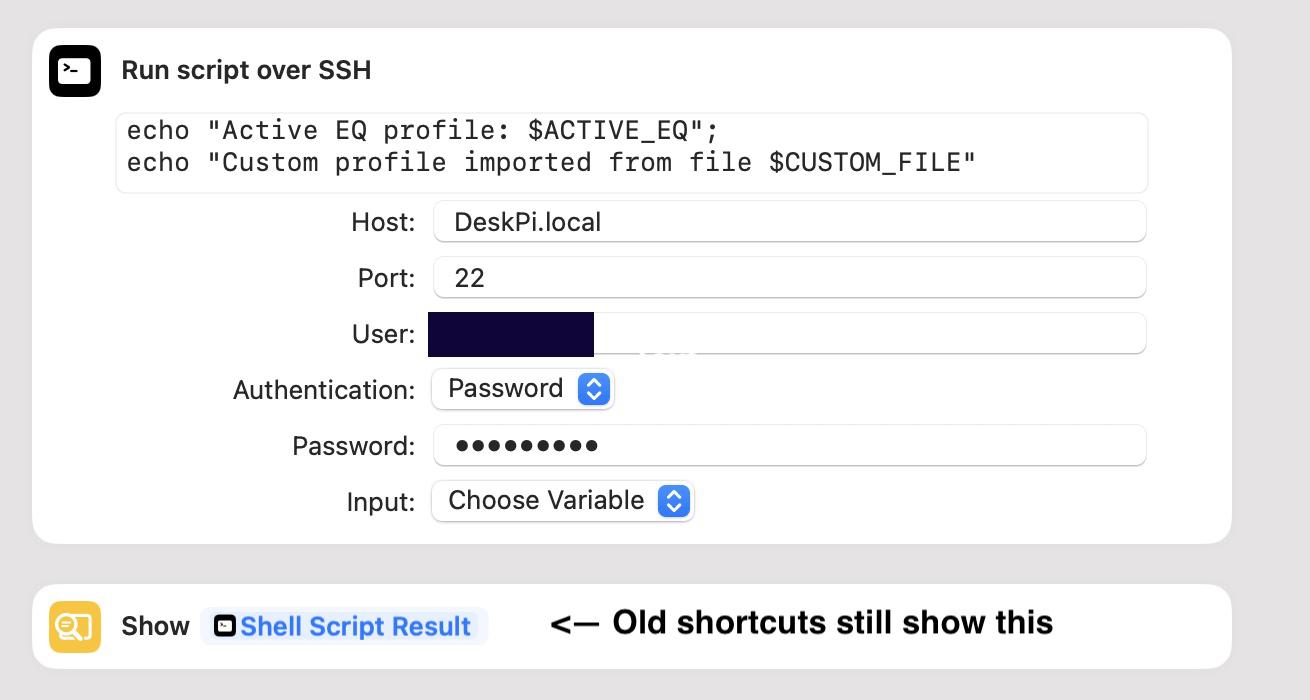Click the yellow Show Result action icon
Image resolution: width=1310 pixels, height=700 pixels.
(x=75, y=627)
